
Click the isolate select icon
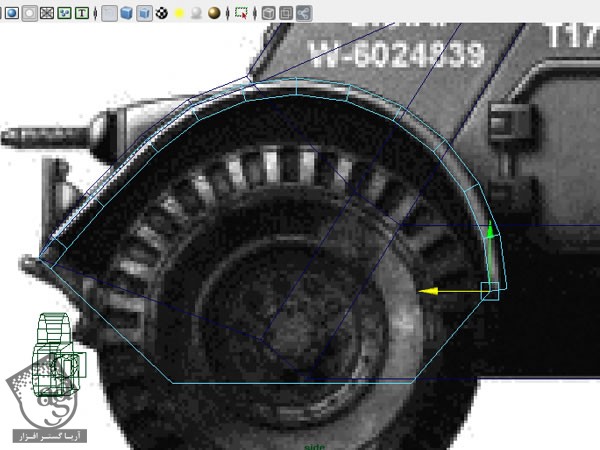point(241,14)
